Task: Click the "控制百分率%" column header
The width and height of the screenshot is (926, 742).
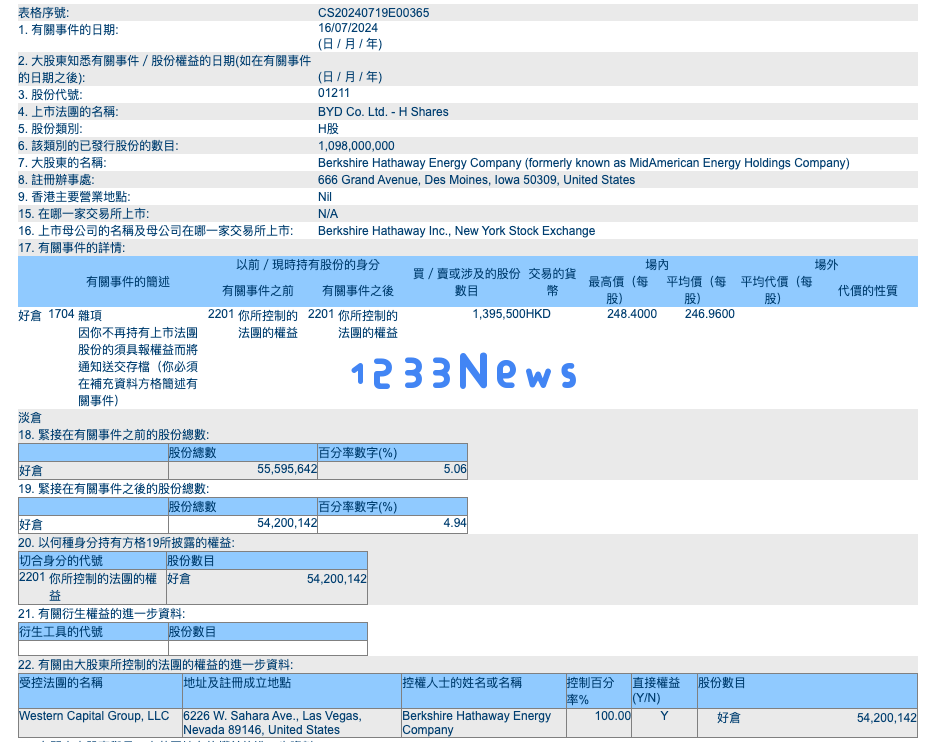Action: (x=591, y=691)
